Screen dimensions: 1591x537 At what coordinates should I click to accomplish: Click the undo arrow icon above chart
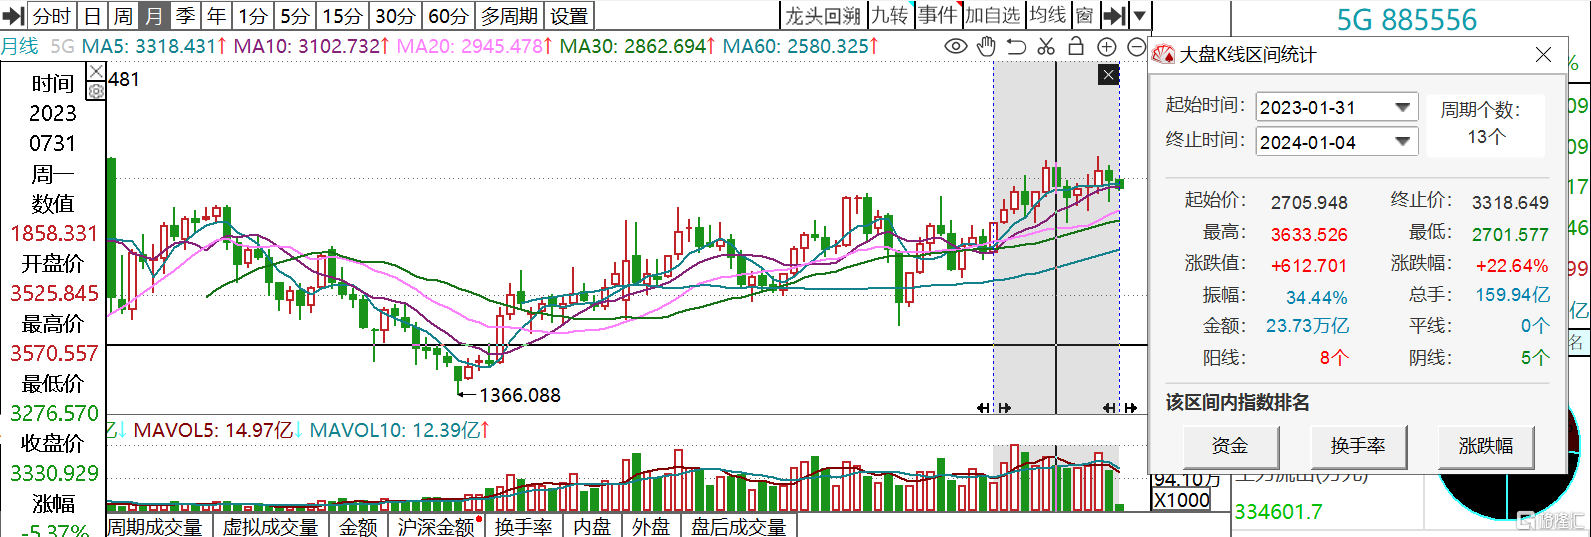[1016, 47]
